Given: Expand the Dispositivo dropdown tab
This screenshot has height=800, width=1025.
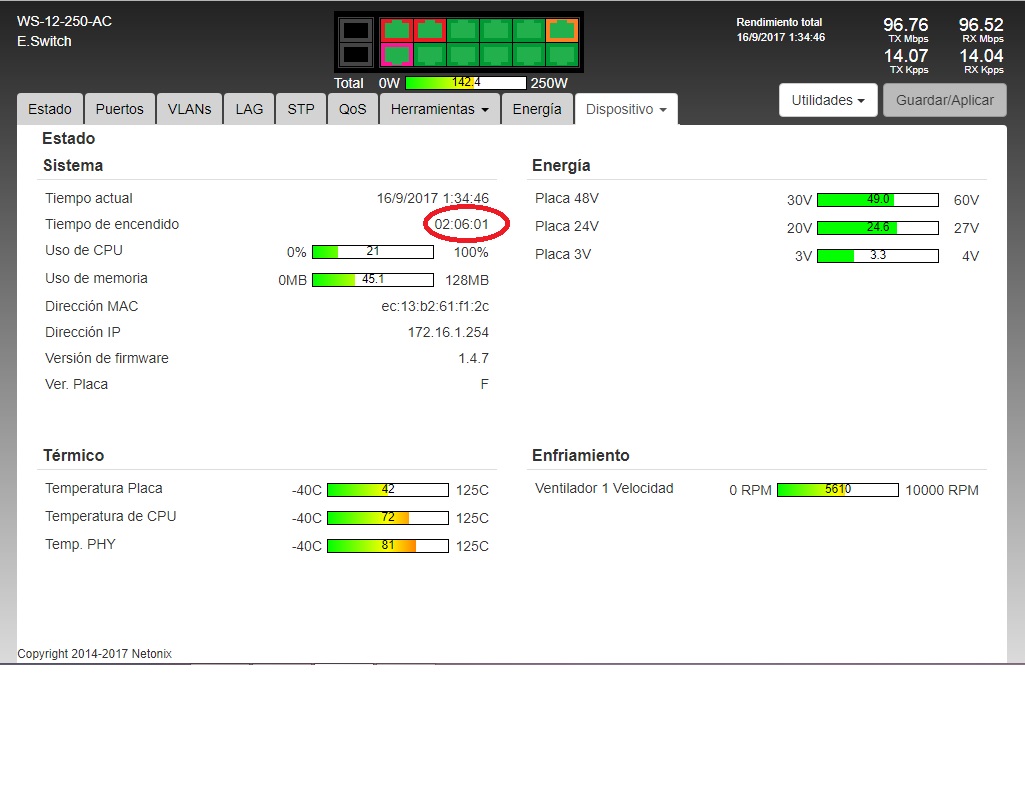Looking at the screenshot, I should coord(626,109).
